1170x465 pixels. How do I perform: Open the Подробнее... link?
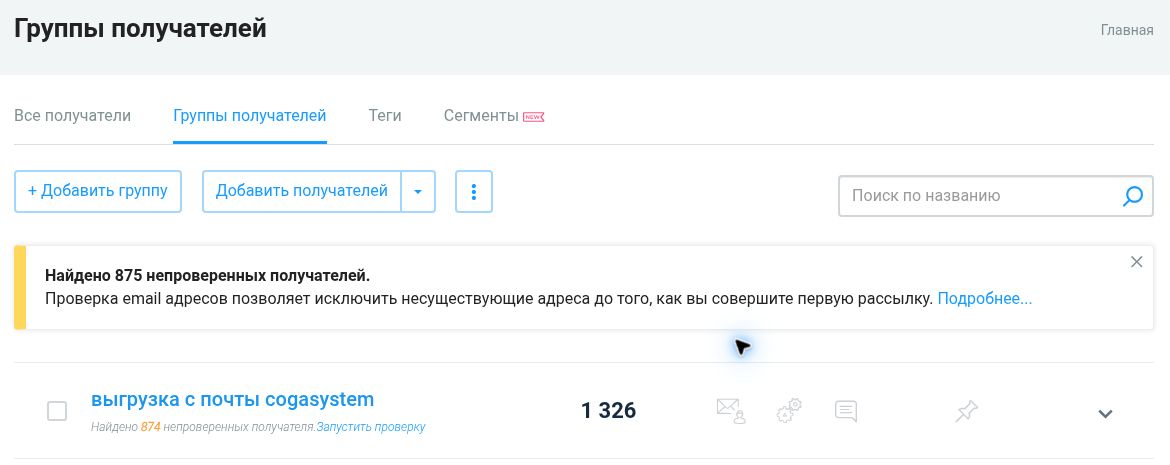click(x=985, y=299)
